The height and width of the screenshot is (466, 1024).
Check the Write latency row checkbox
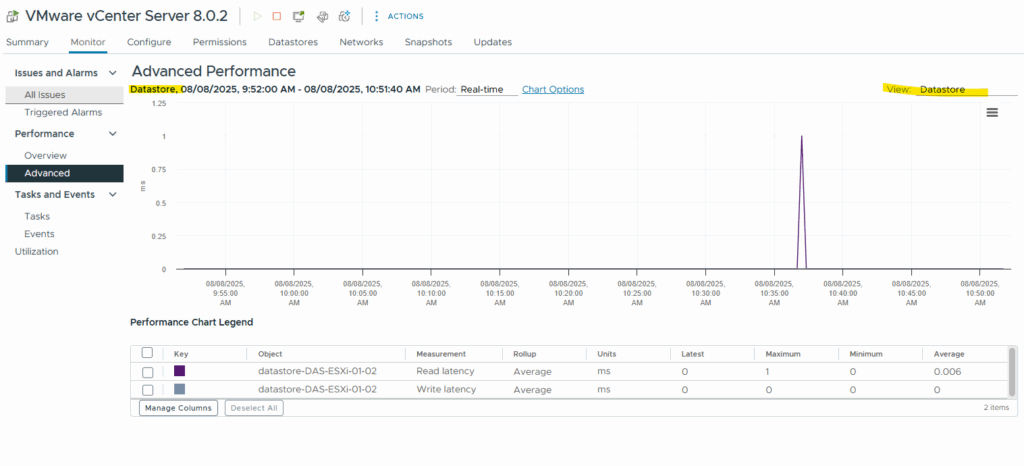148,390
